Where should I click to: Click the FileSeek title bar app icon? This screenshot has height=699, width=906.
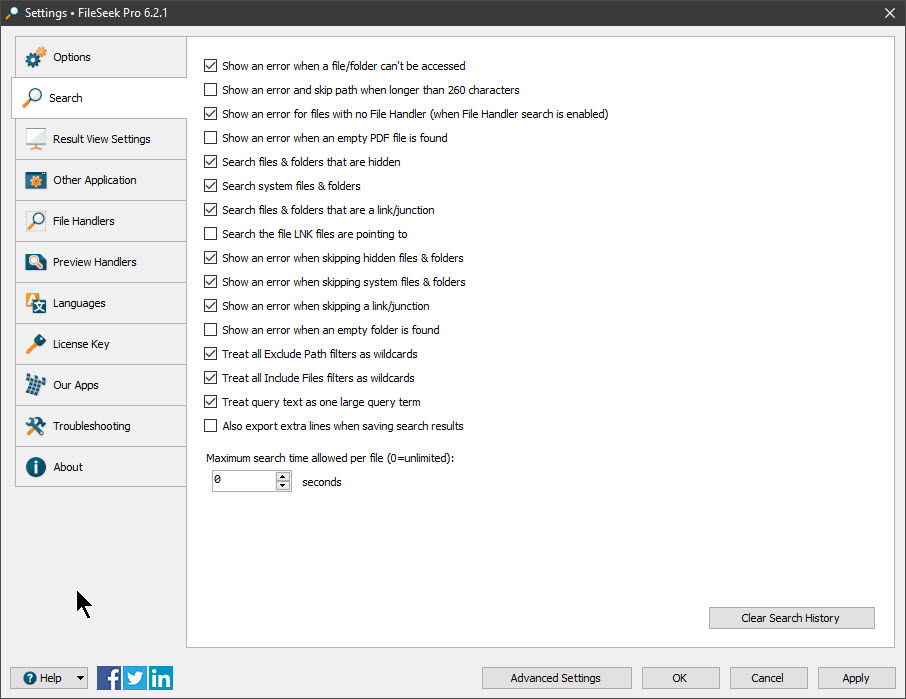11,13
